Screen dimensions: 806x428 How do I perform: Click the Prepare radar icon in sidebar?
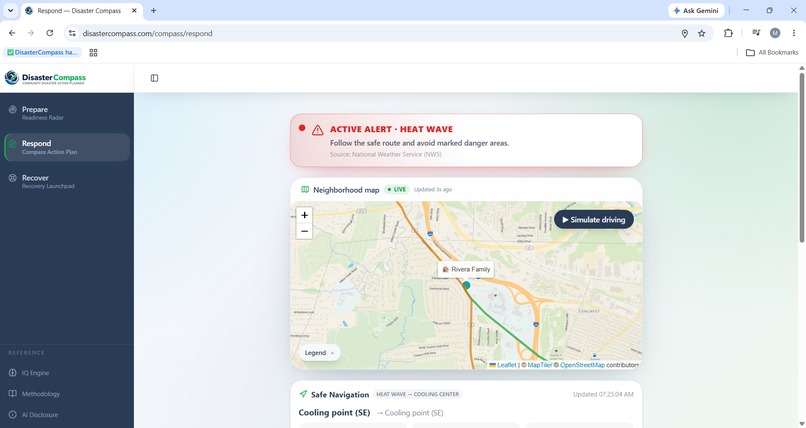coord(12,109)
